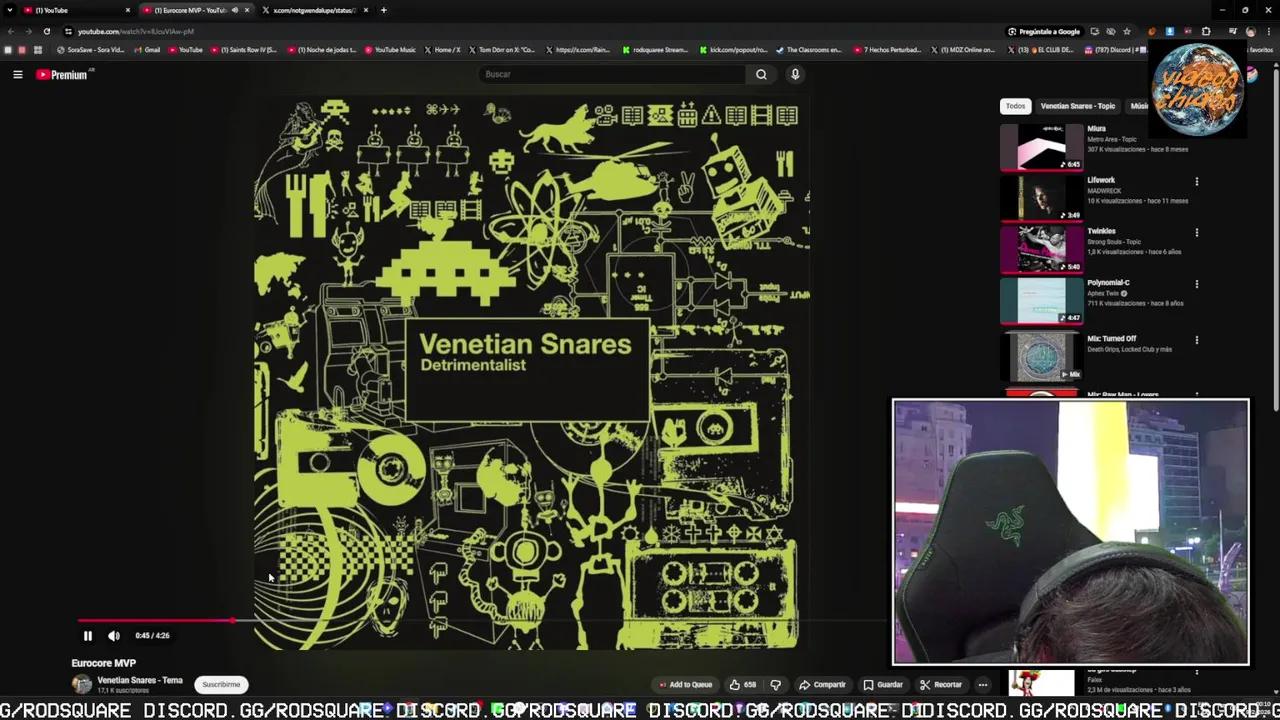Go to YouTube Premium home via the logo
Image resolution: width=1280 pixels, height=720 pixels.
pyautogui.click(x=63, y=74)
